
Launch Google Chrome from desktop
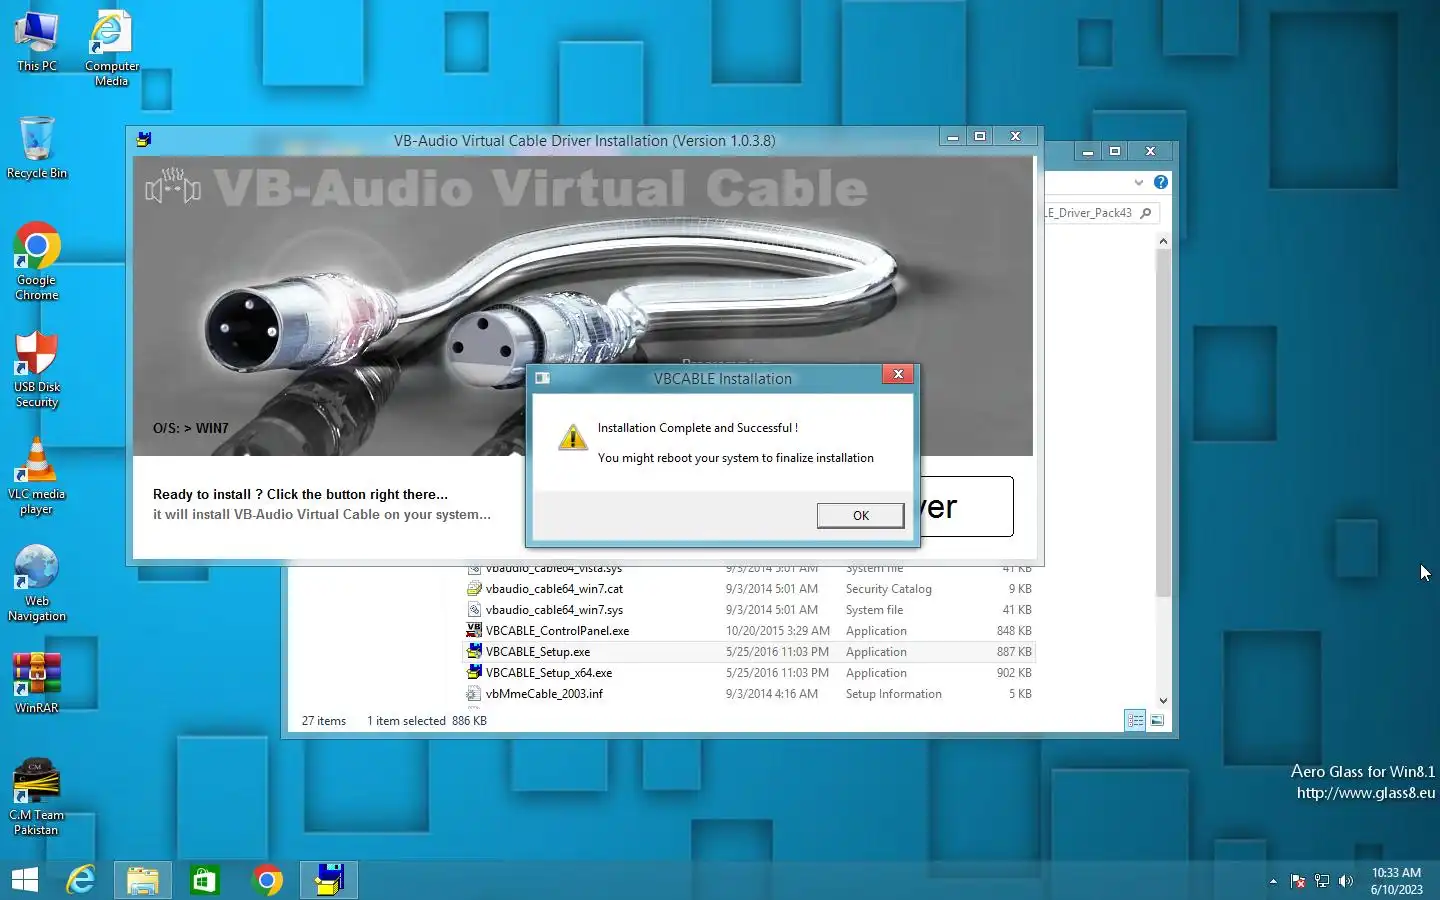tap(37, 261)
